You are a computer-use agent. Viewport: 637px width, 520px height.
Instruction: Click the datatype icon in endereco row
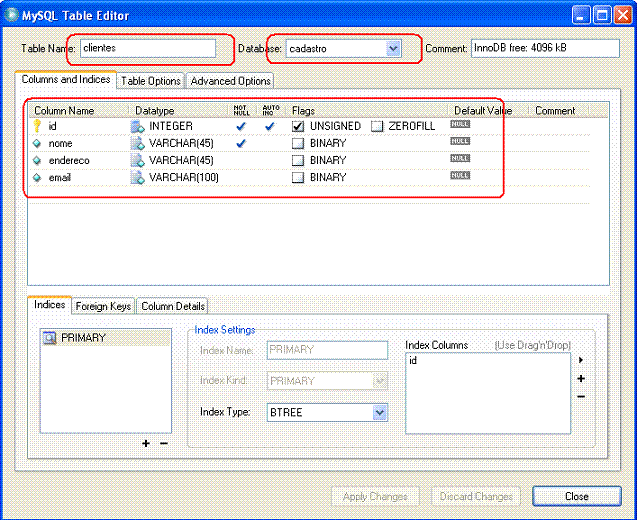138,160
